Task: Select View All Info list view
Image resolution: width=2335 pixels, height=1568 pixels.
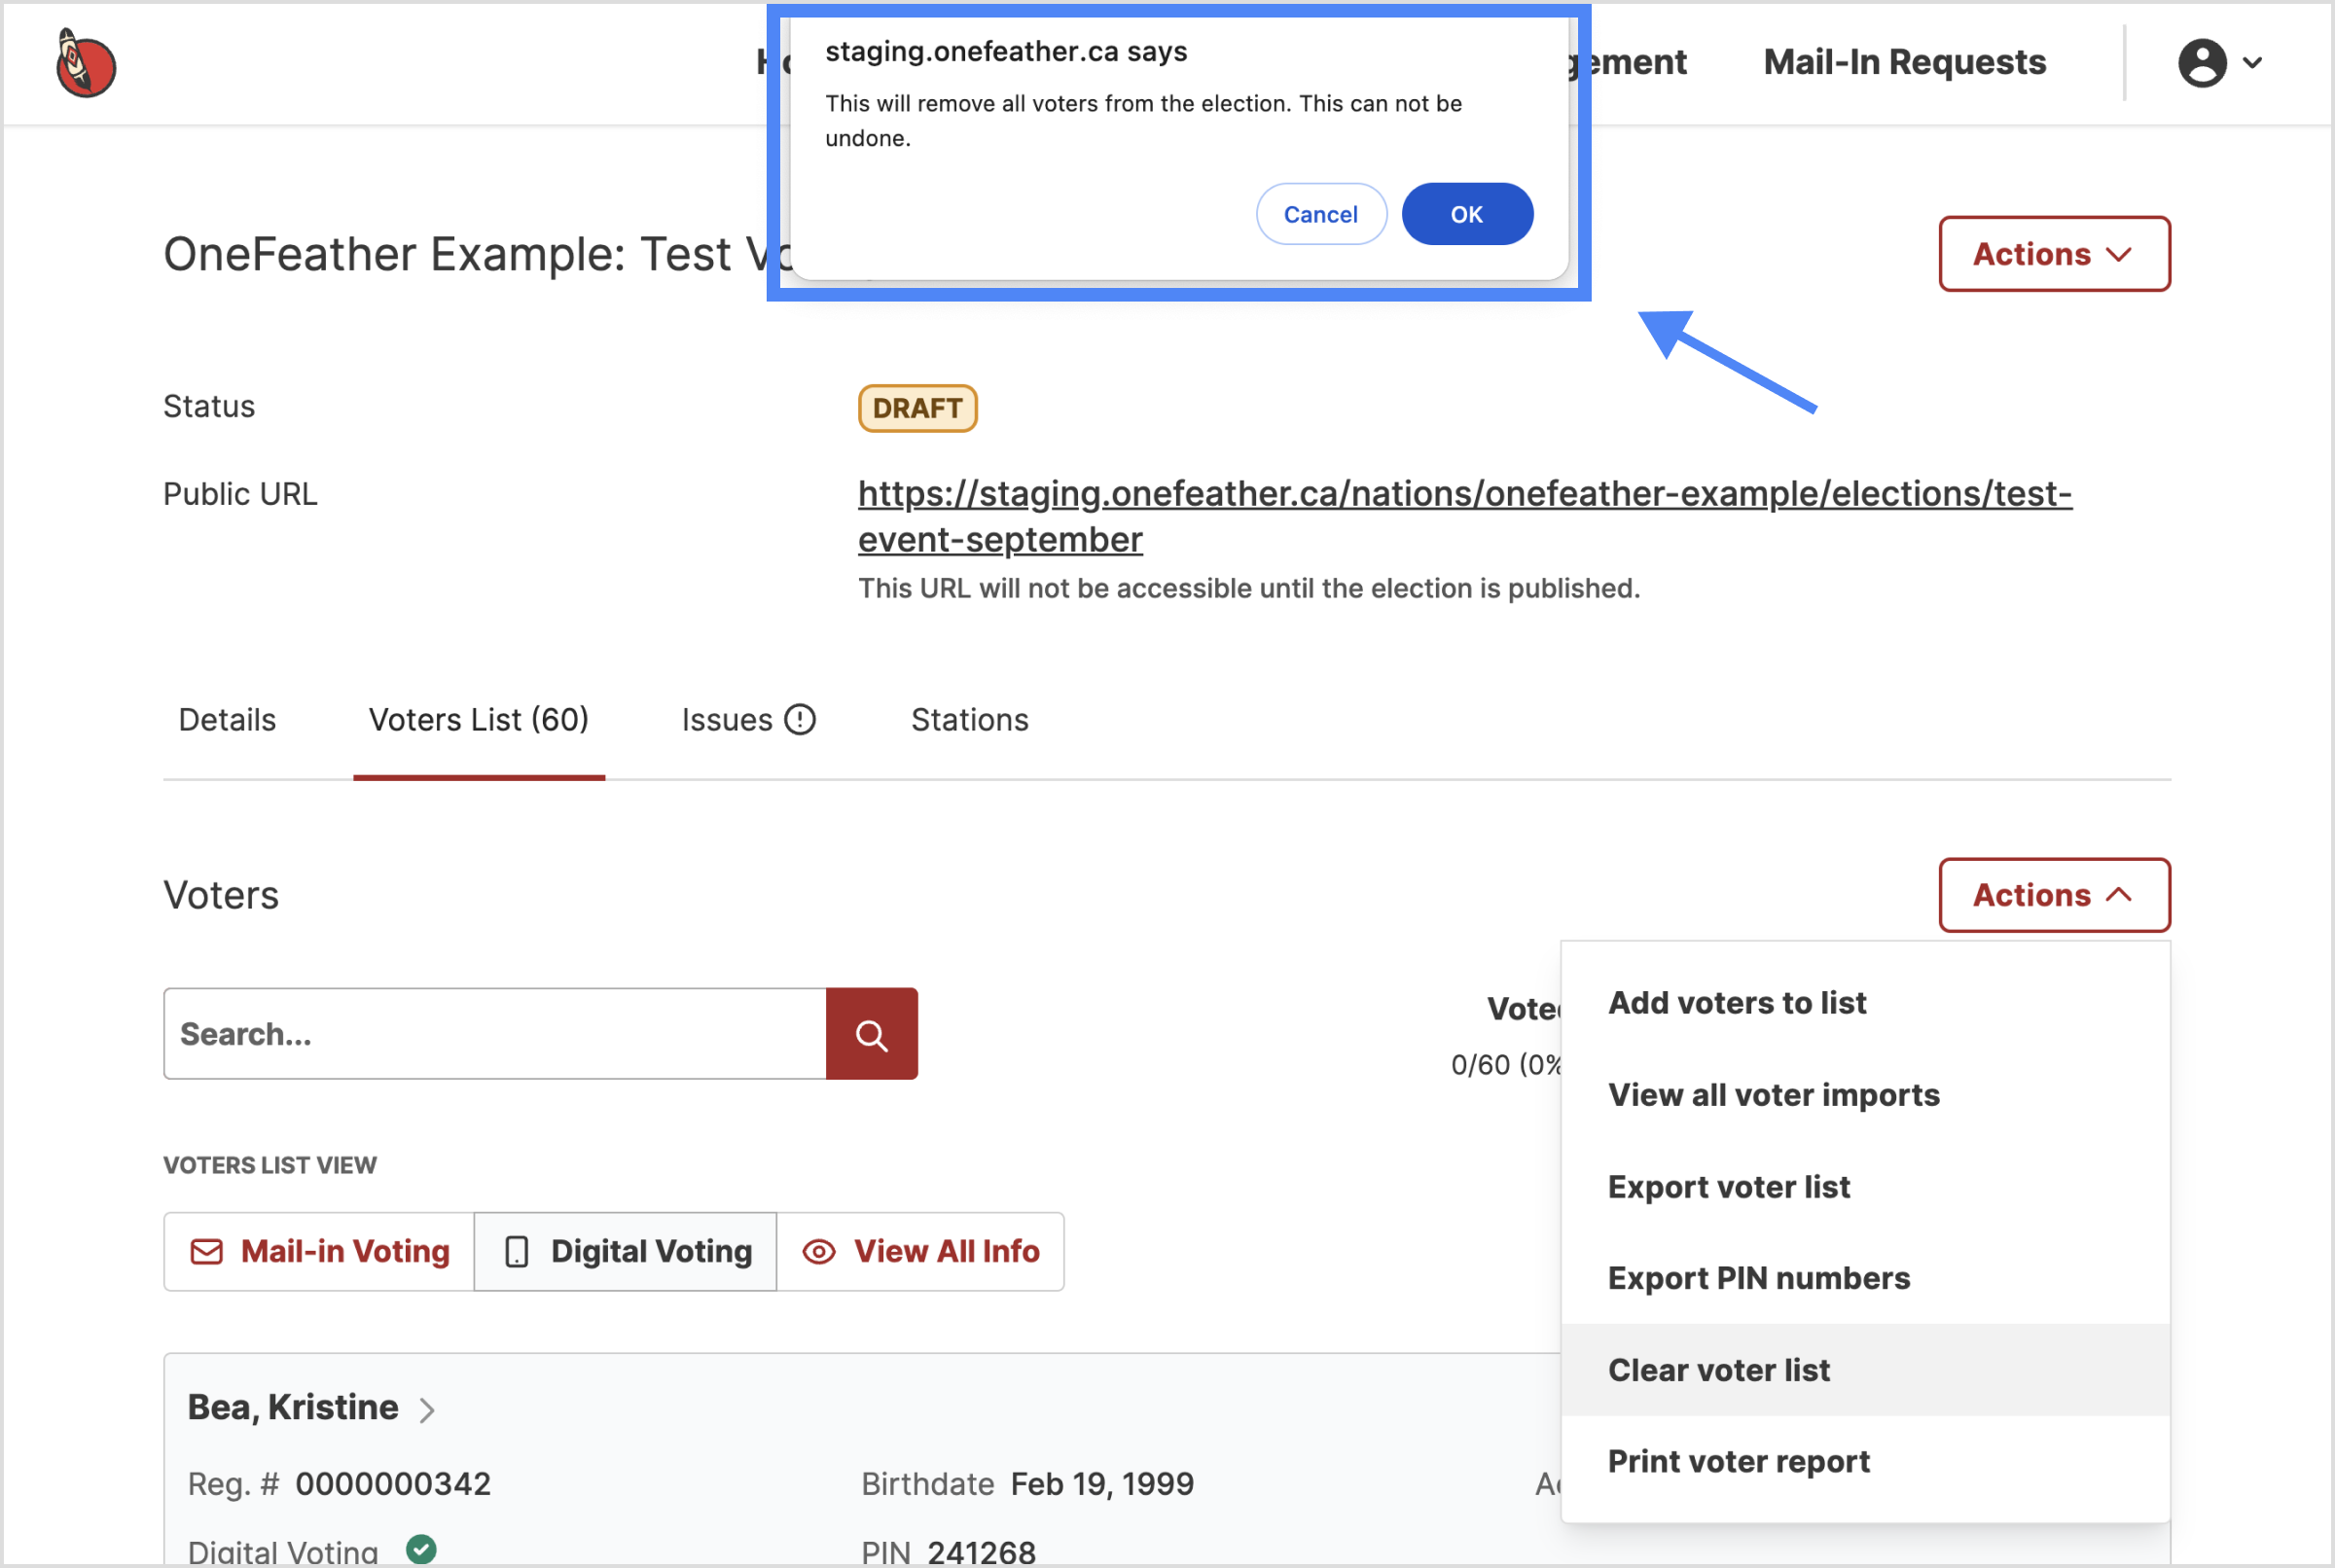Action: pos(920,1252)
